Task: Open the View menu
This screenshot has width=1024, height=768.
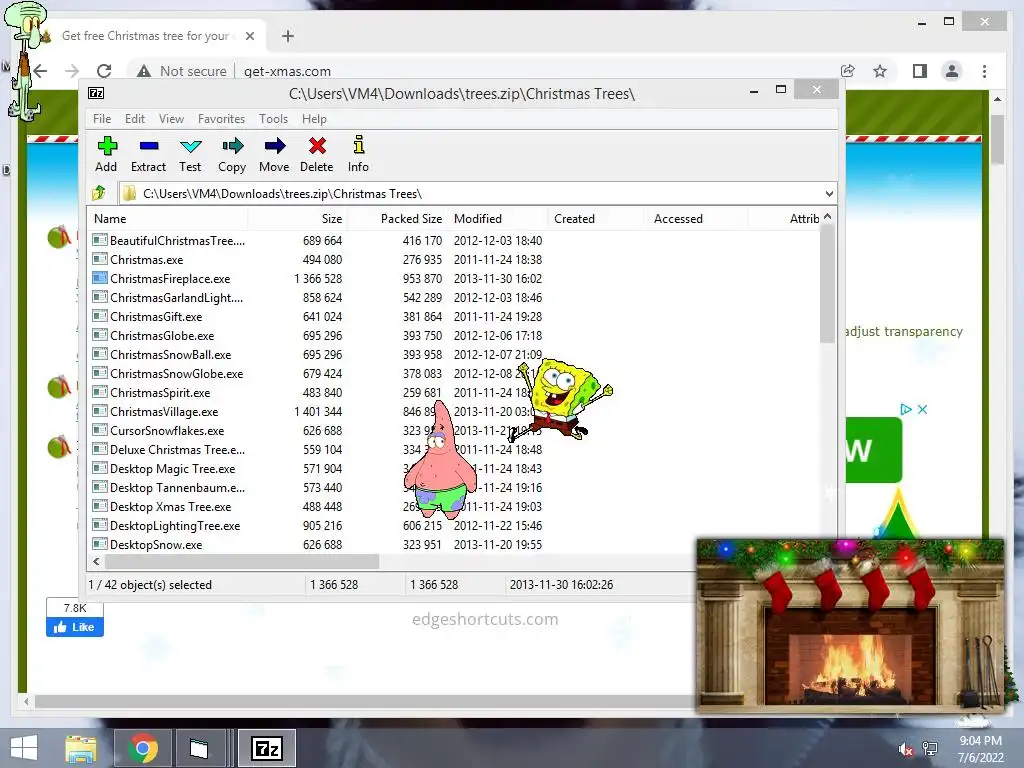Action: pyautogui.click(x=171, y=118)
